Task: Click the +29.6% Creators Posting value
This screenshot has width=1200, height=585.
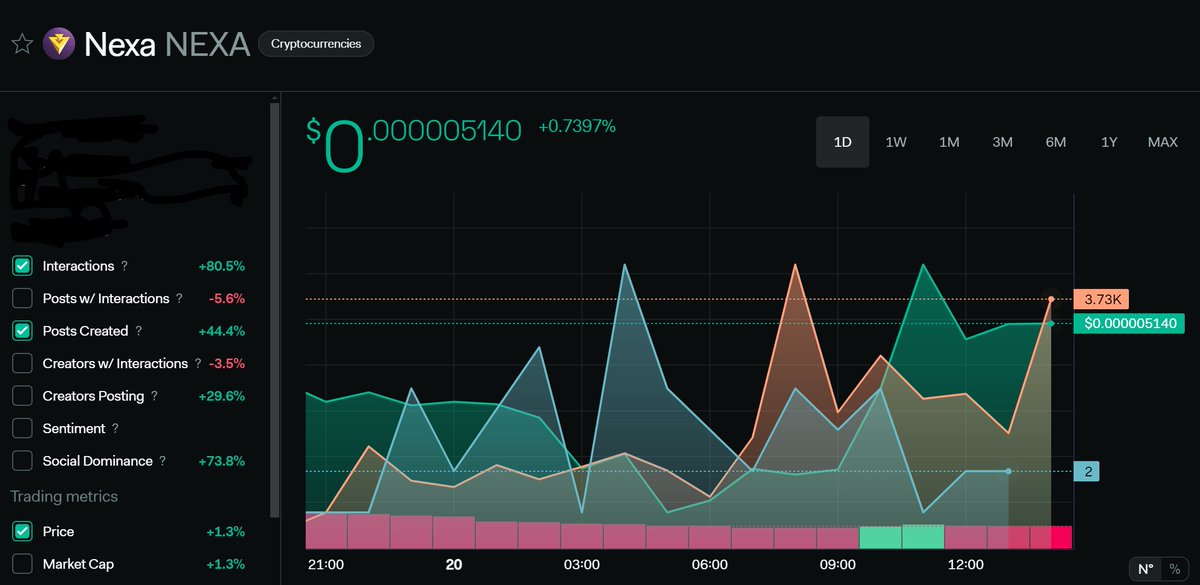Action: 221,396
